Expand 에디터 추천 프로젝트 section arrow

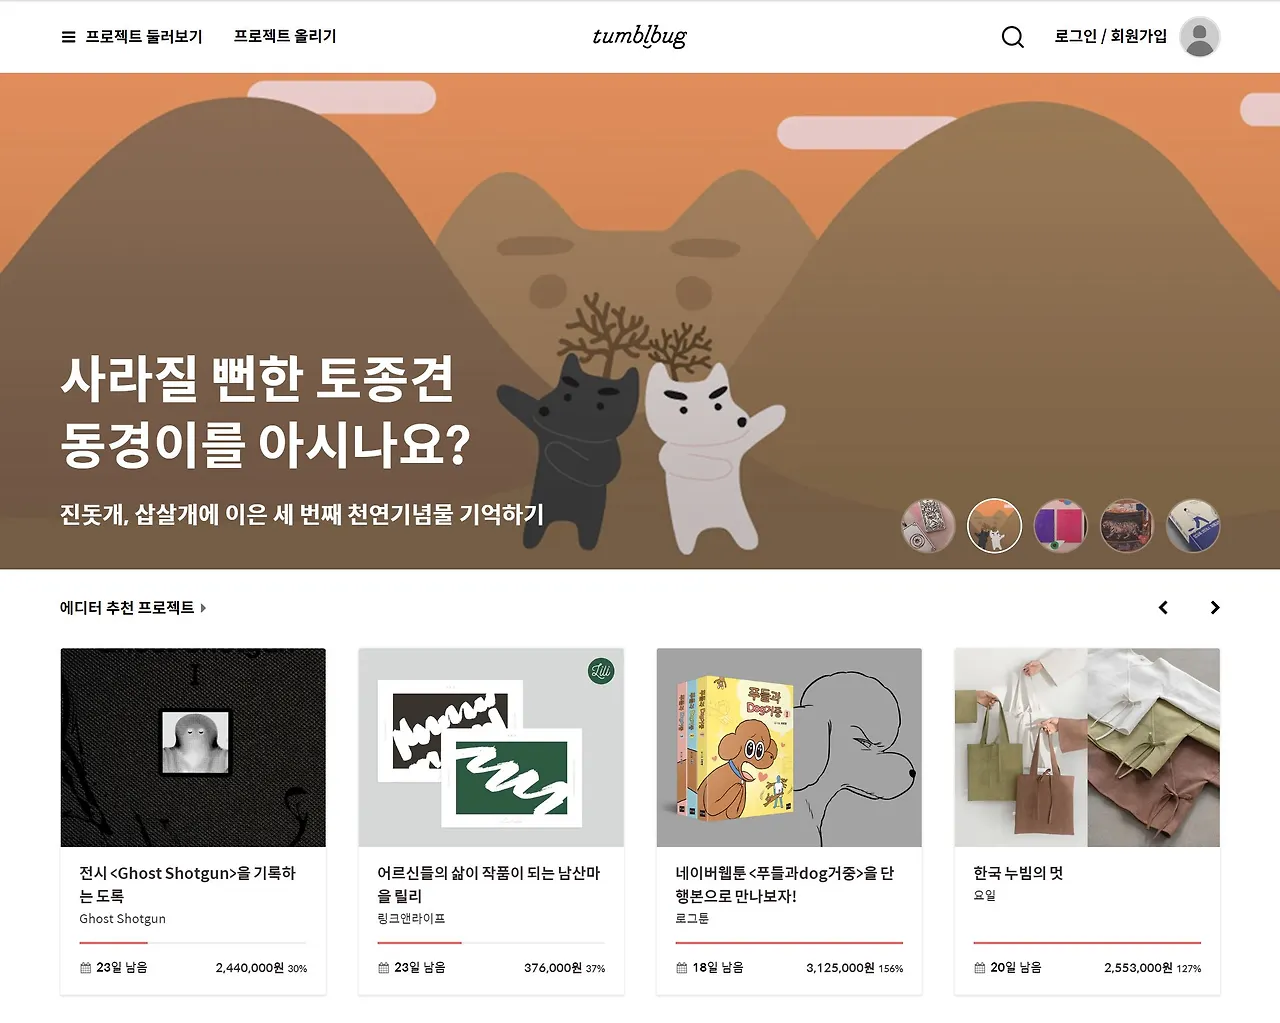[x=203, y=607]
